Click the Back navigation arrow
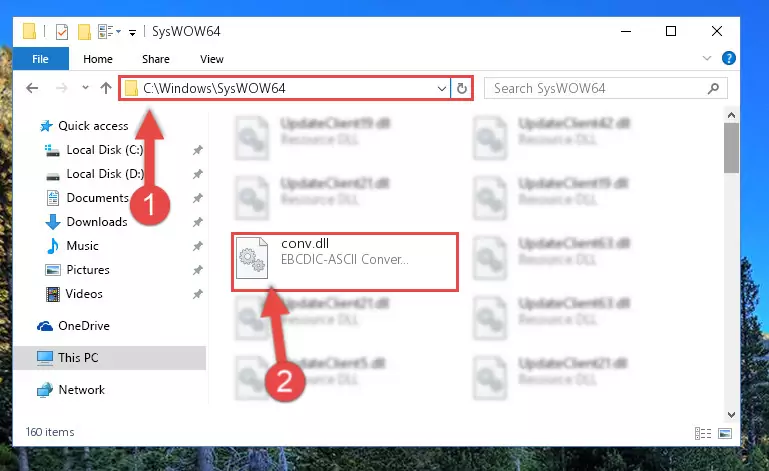This screenshot has height=471, width=769. 32,88
